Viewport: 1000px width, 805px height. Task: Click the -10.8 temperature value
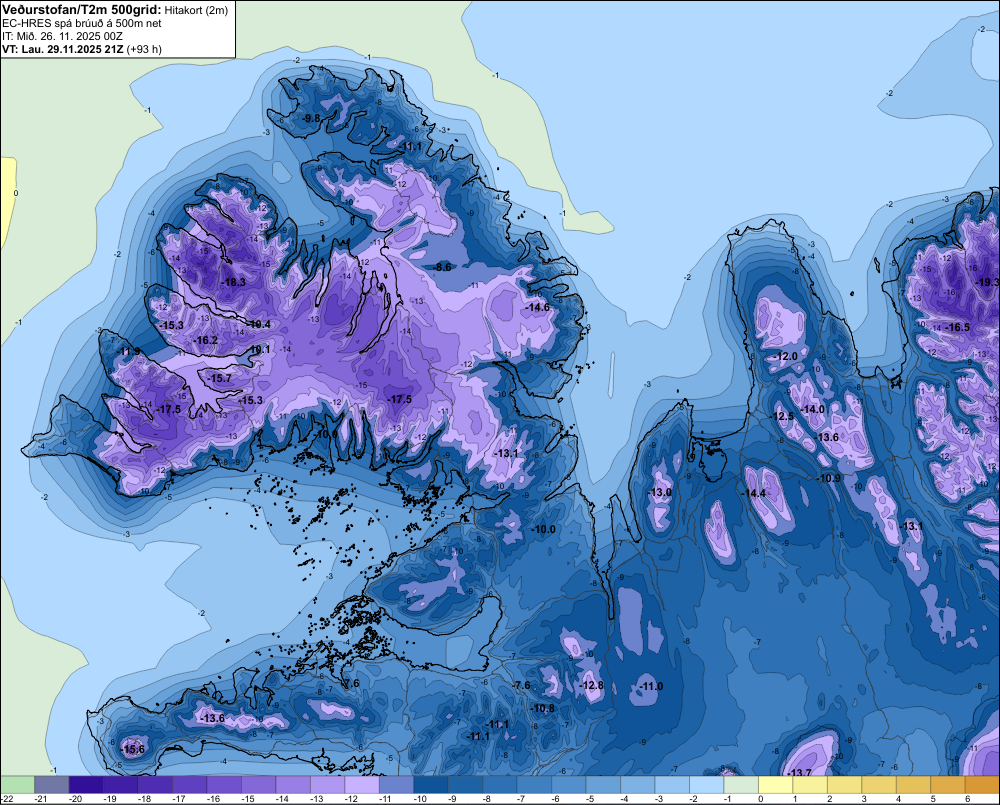[543, 708]
